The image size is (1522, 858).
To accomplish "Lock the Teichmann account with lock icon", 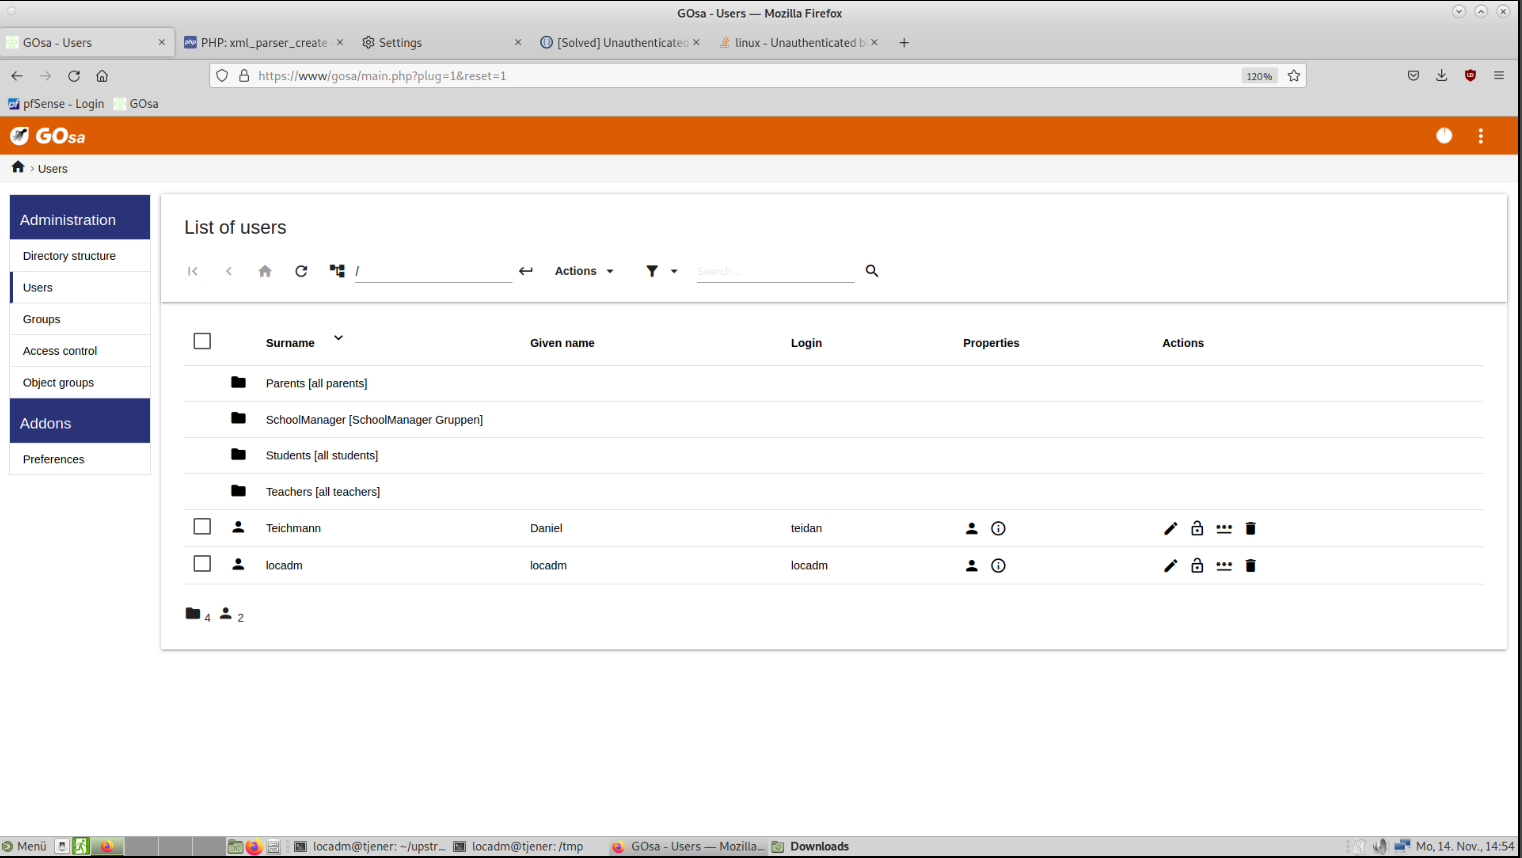I will [x=1197, y=528].
